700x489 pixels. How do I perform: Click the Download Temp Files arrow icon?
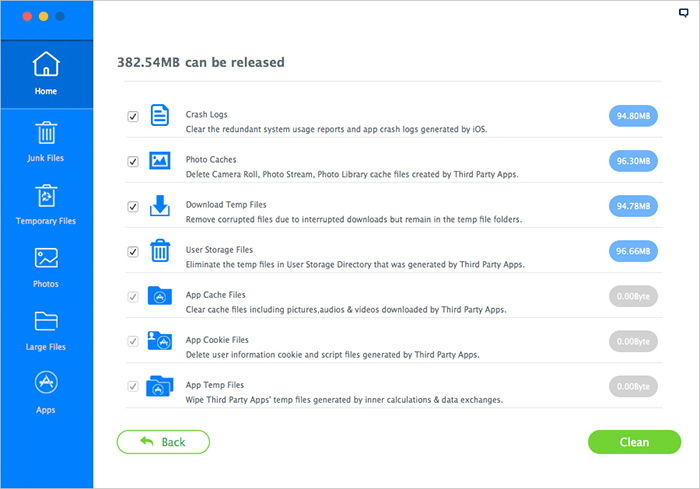tap(160, 205)
